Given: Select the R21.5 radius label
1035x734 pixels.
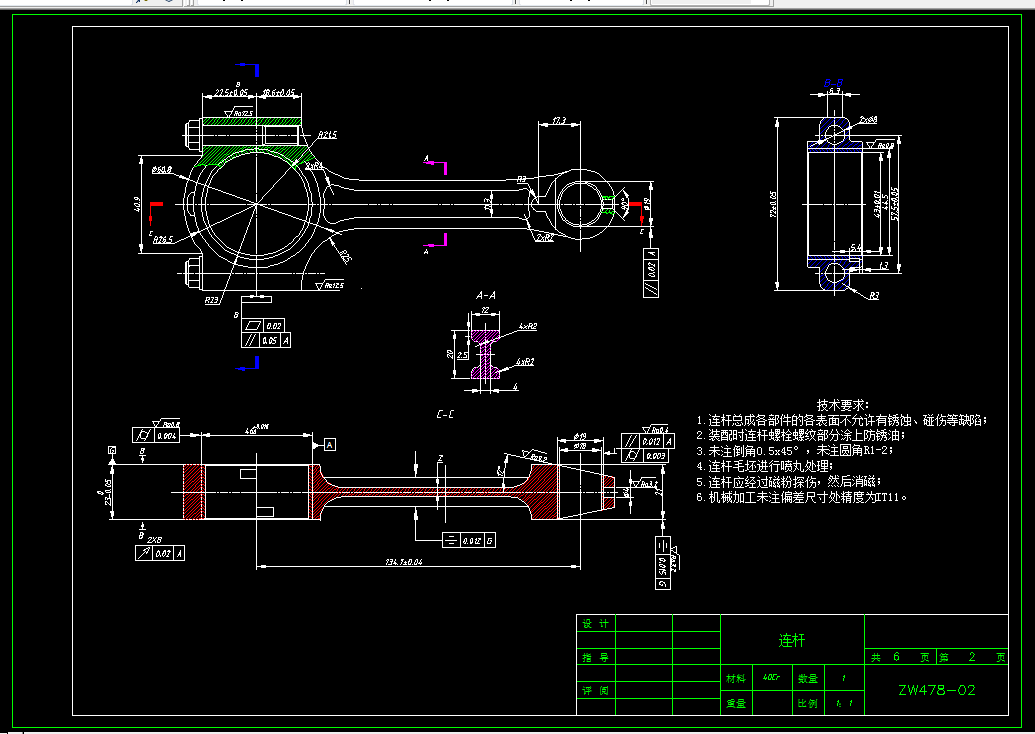Looking at the screenshot, I should (x=327, y=135).
